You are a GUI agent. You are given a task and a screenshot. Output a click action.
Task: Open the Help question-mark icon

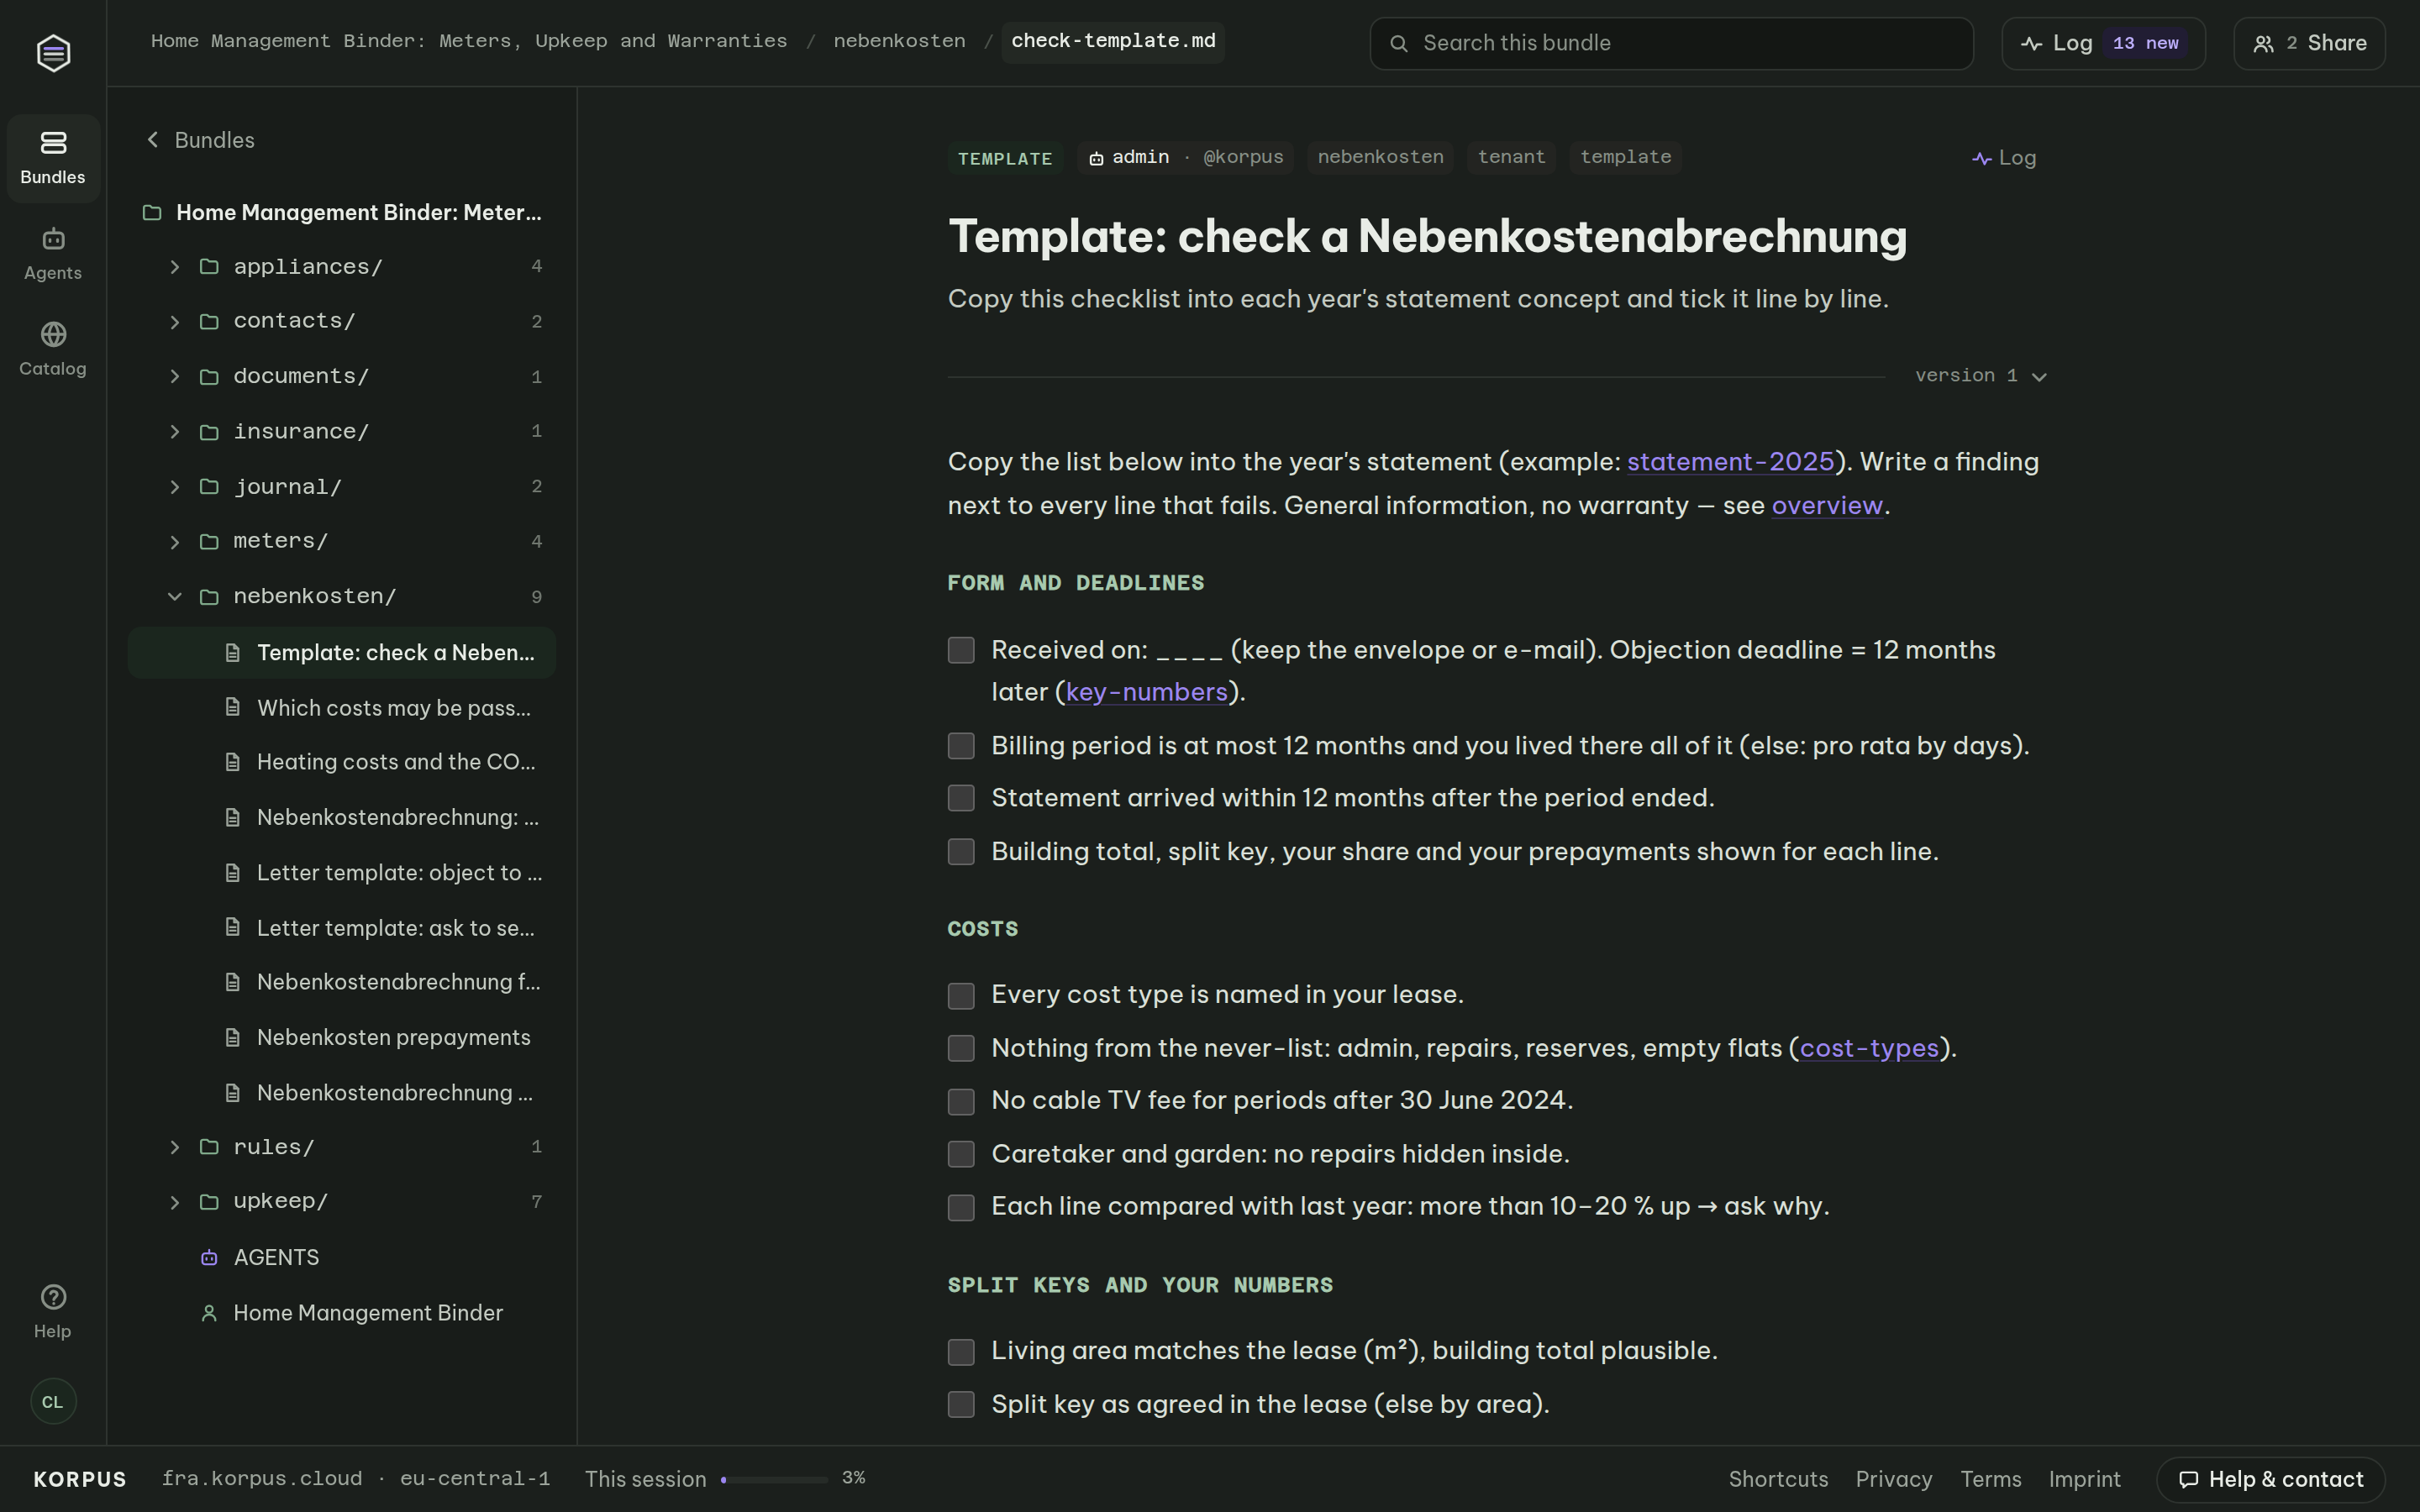click(53, 1297)
